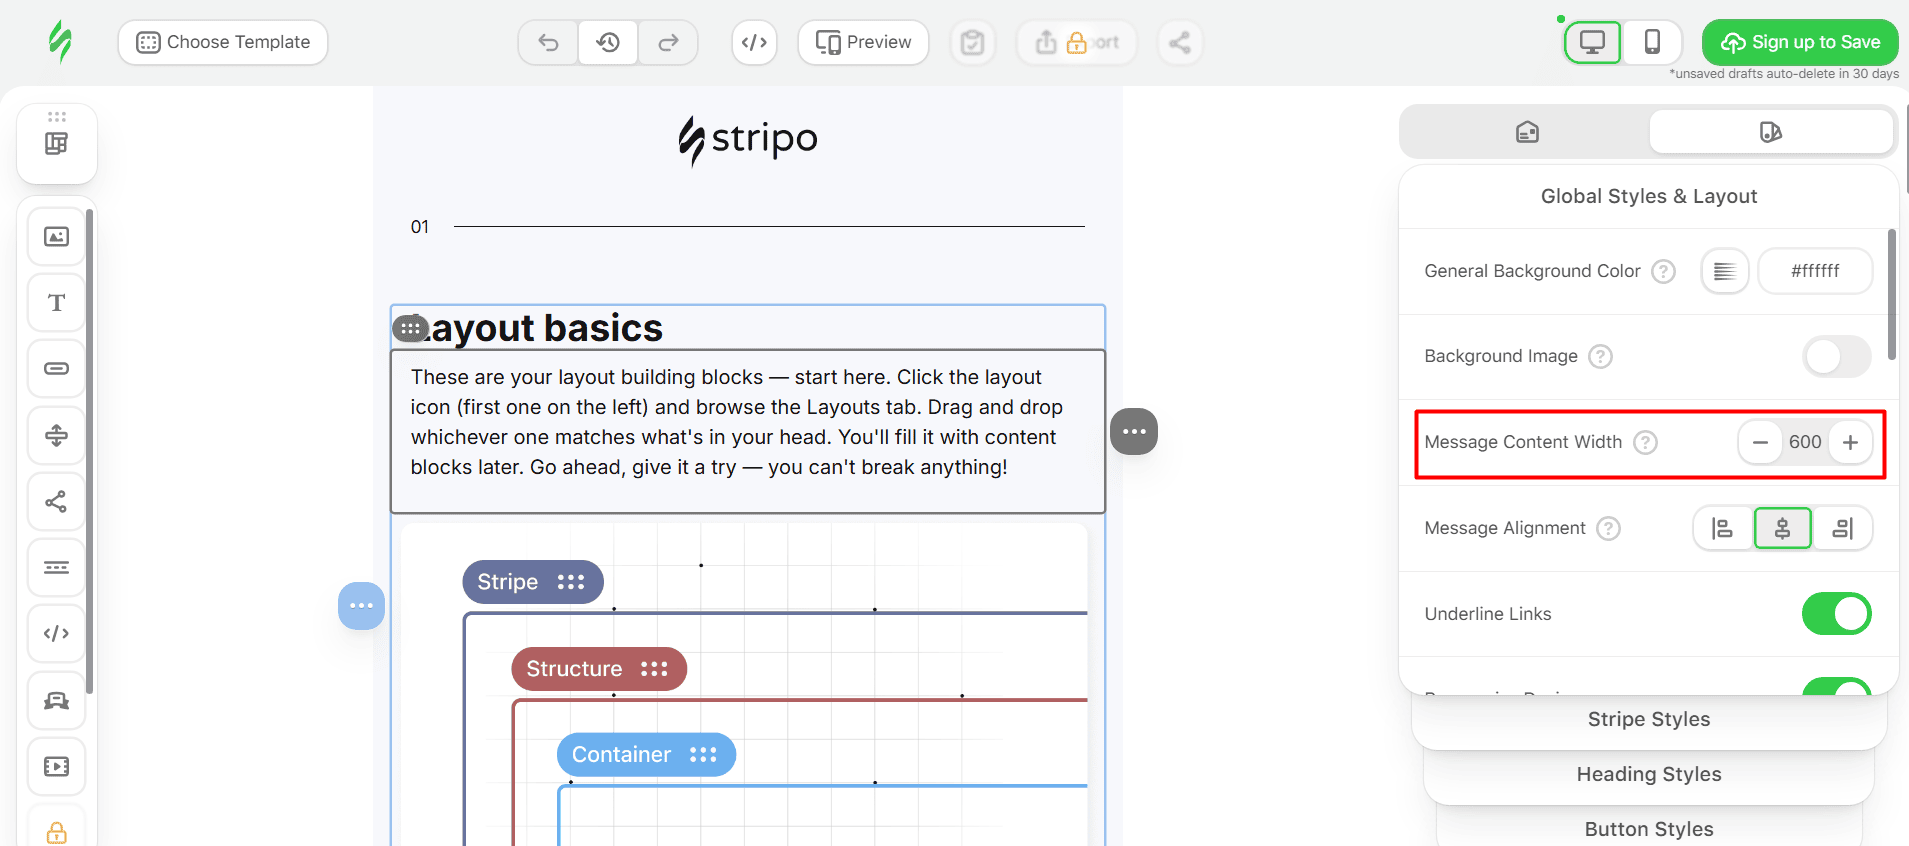Image resolution: width=1909 pixels, height=846 pixels.
Task: Open the Choose Template button
Action: click(x=223, y=42)
